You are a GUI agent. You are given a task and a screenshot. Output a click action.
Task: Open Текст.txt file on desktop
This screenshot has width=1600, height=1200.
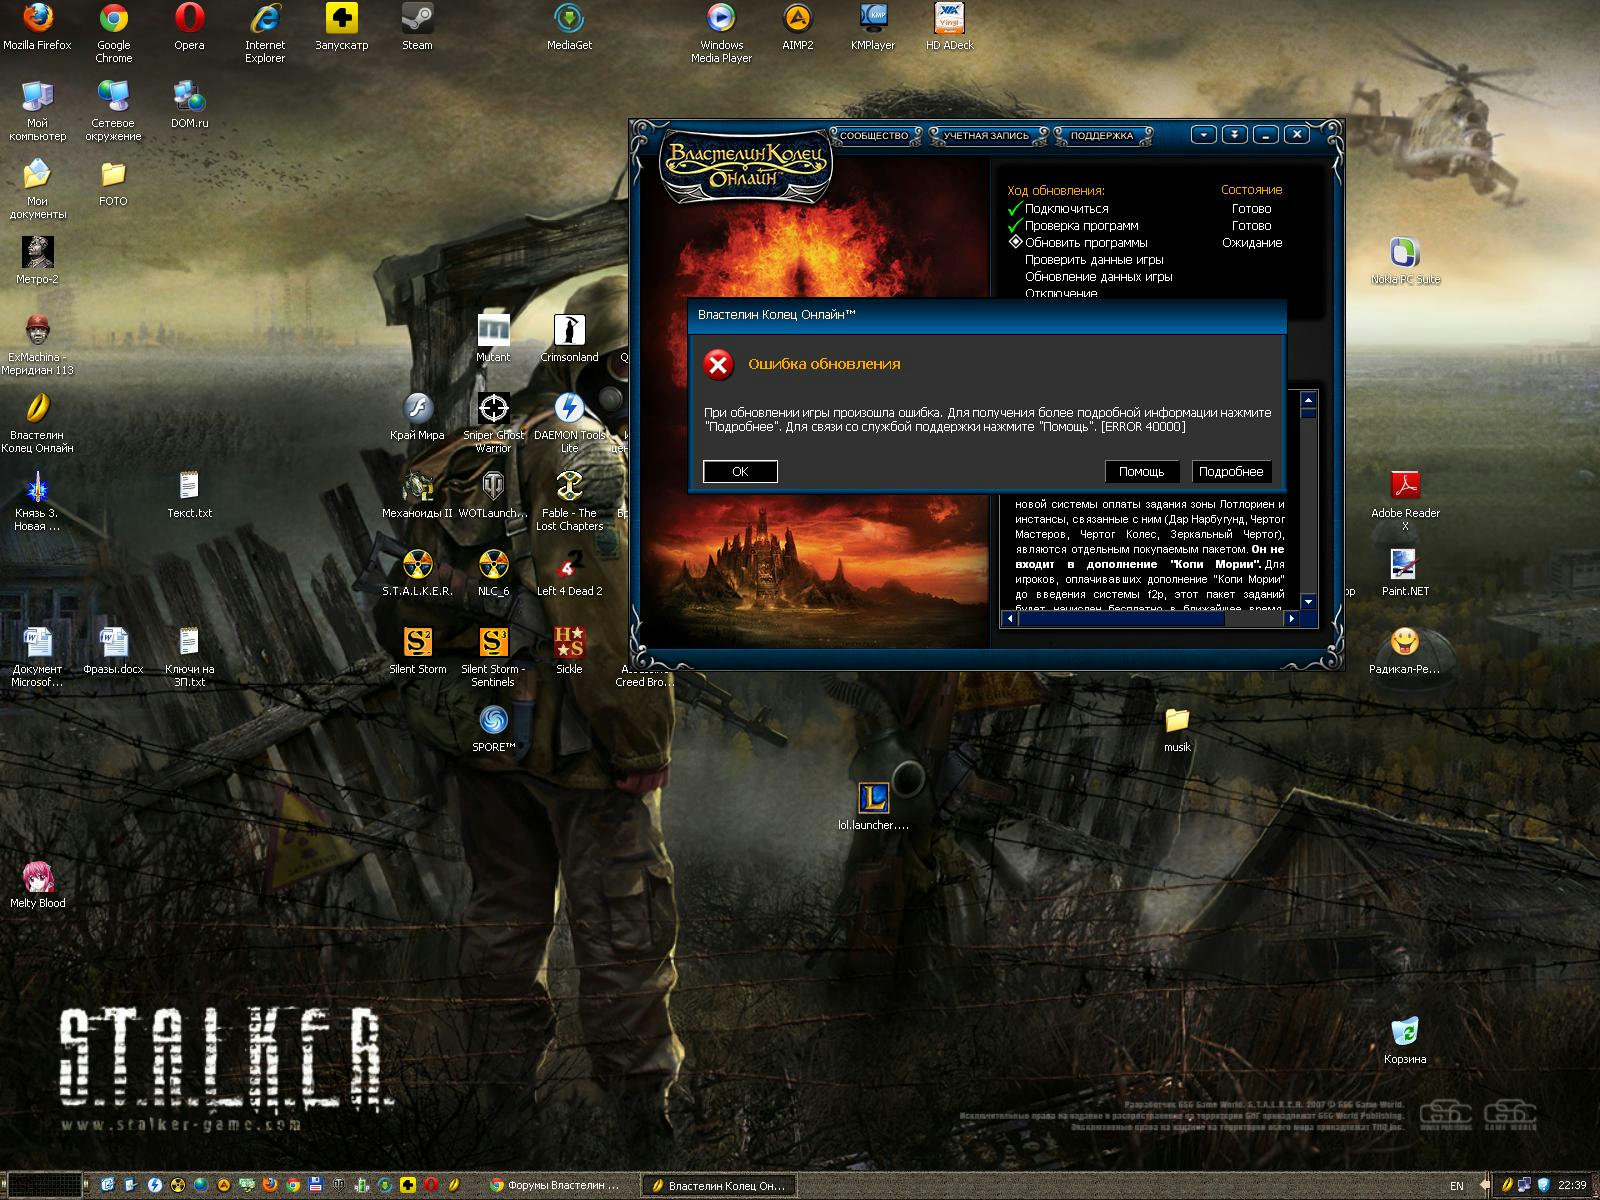(189, 494)
